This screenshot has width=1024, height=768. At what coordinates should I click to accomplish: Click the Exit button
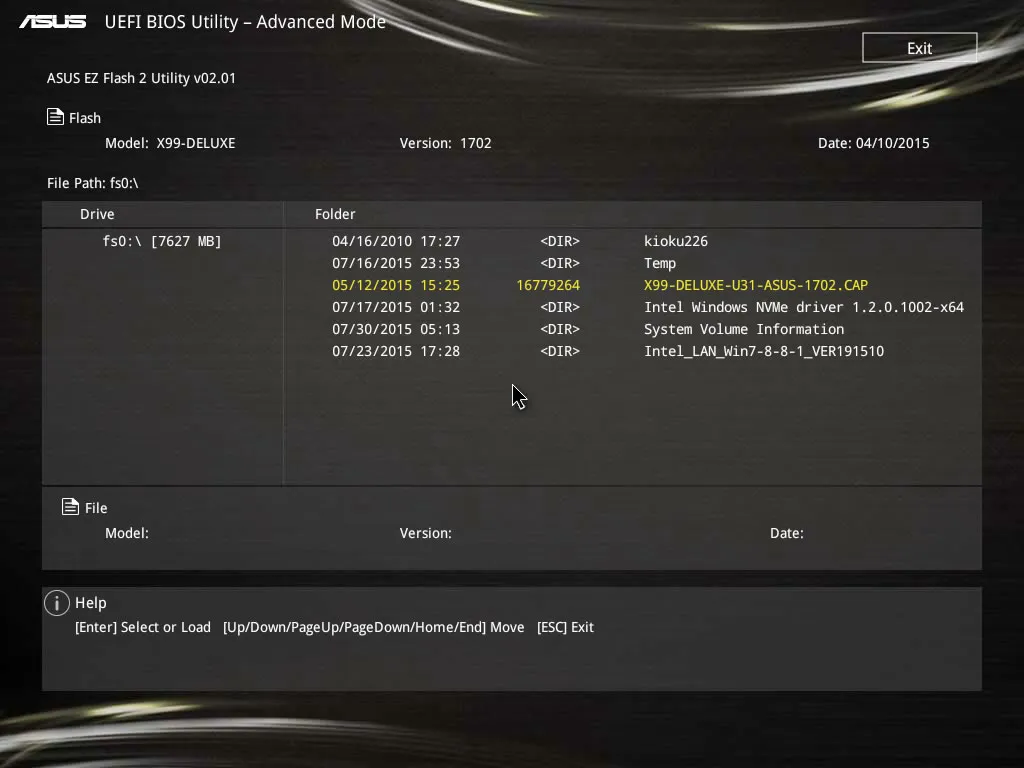pyautogui.click(x=920, y=48)
